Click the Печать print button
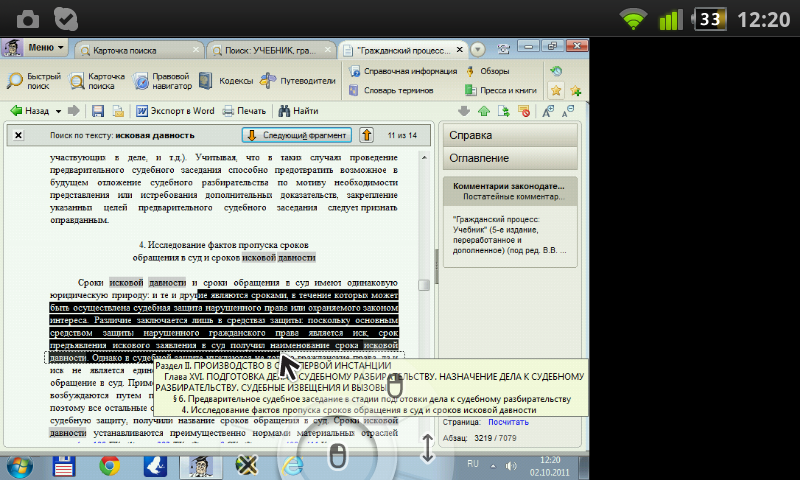This screenshot has height=480, width=800. click(x=244, y=111)
